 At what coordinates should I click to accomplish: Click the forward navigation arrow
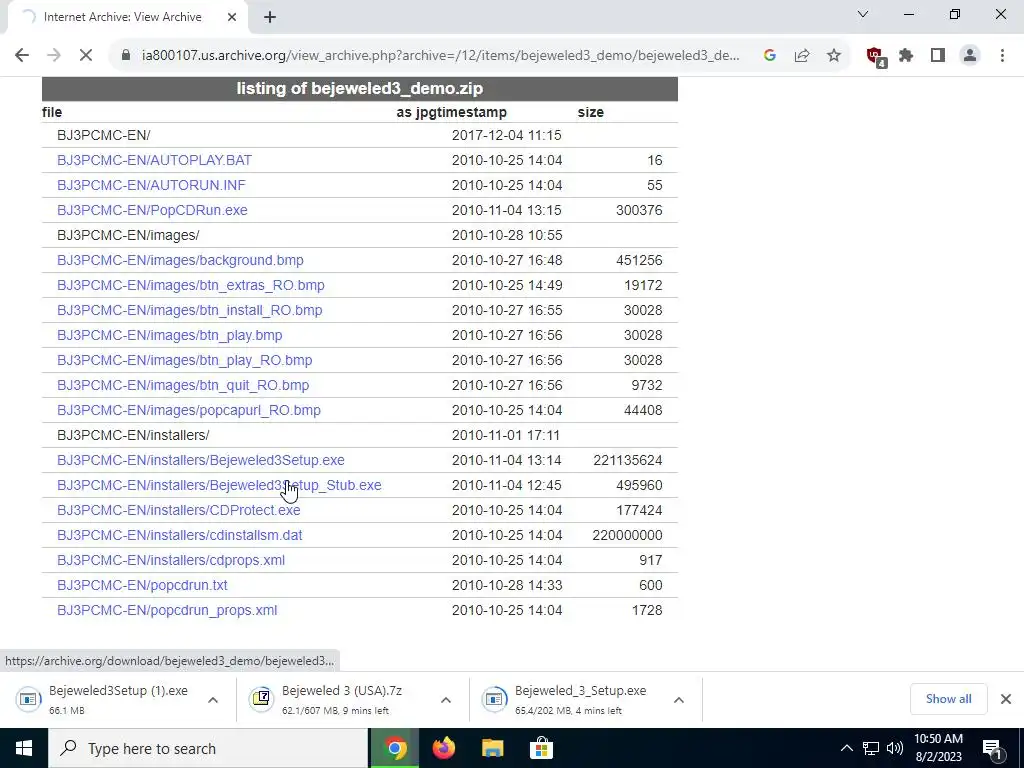54,56
